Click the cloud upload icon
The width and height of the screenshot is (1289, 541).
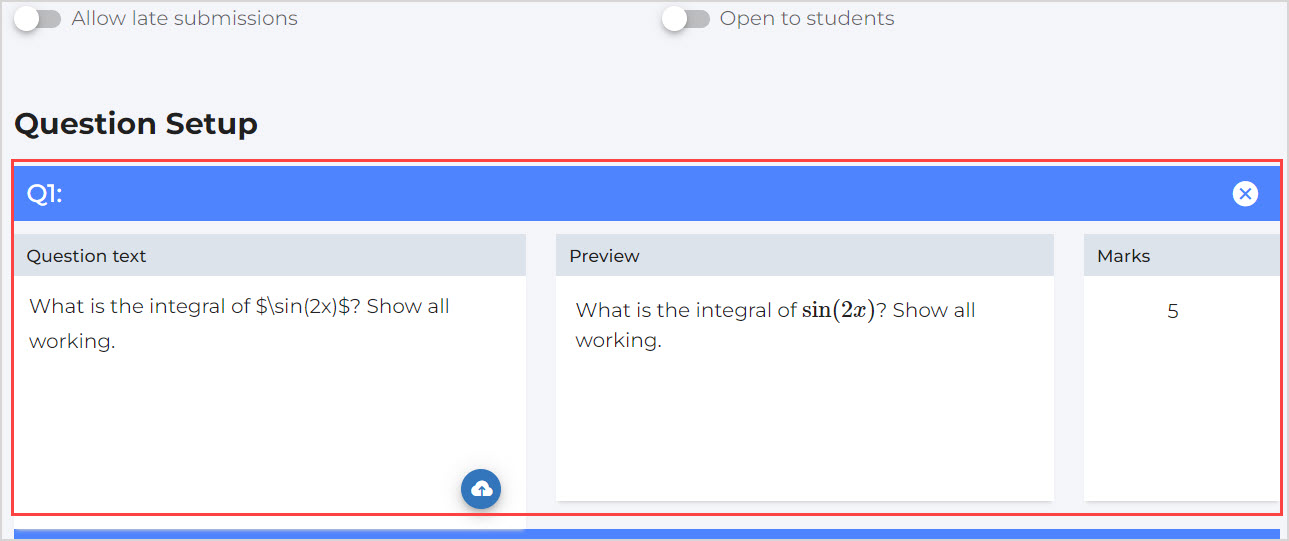(x=481, y=489)
